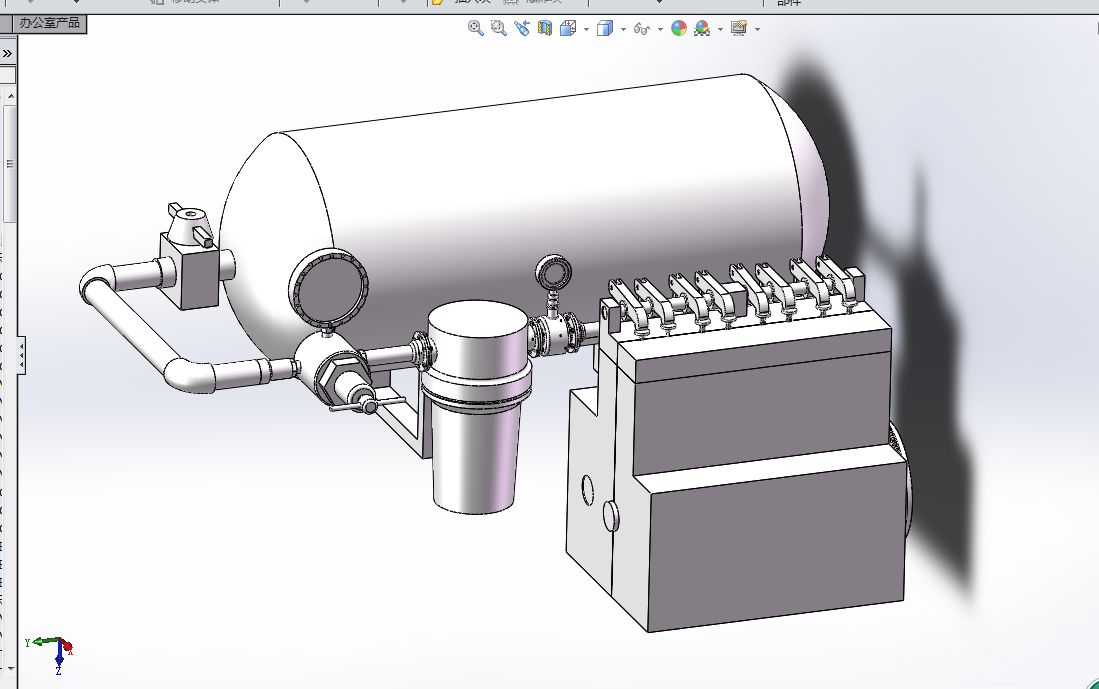Click the View Settings monitor icon
The height and width of the screenshot is (689, 1099).
coord(739,29)
